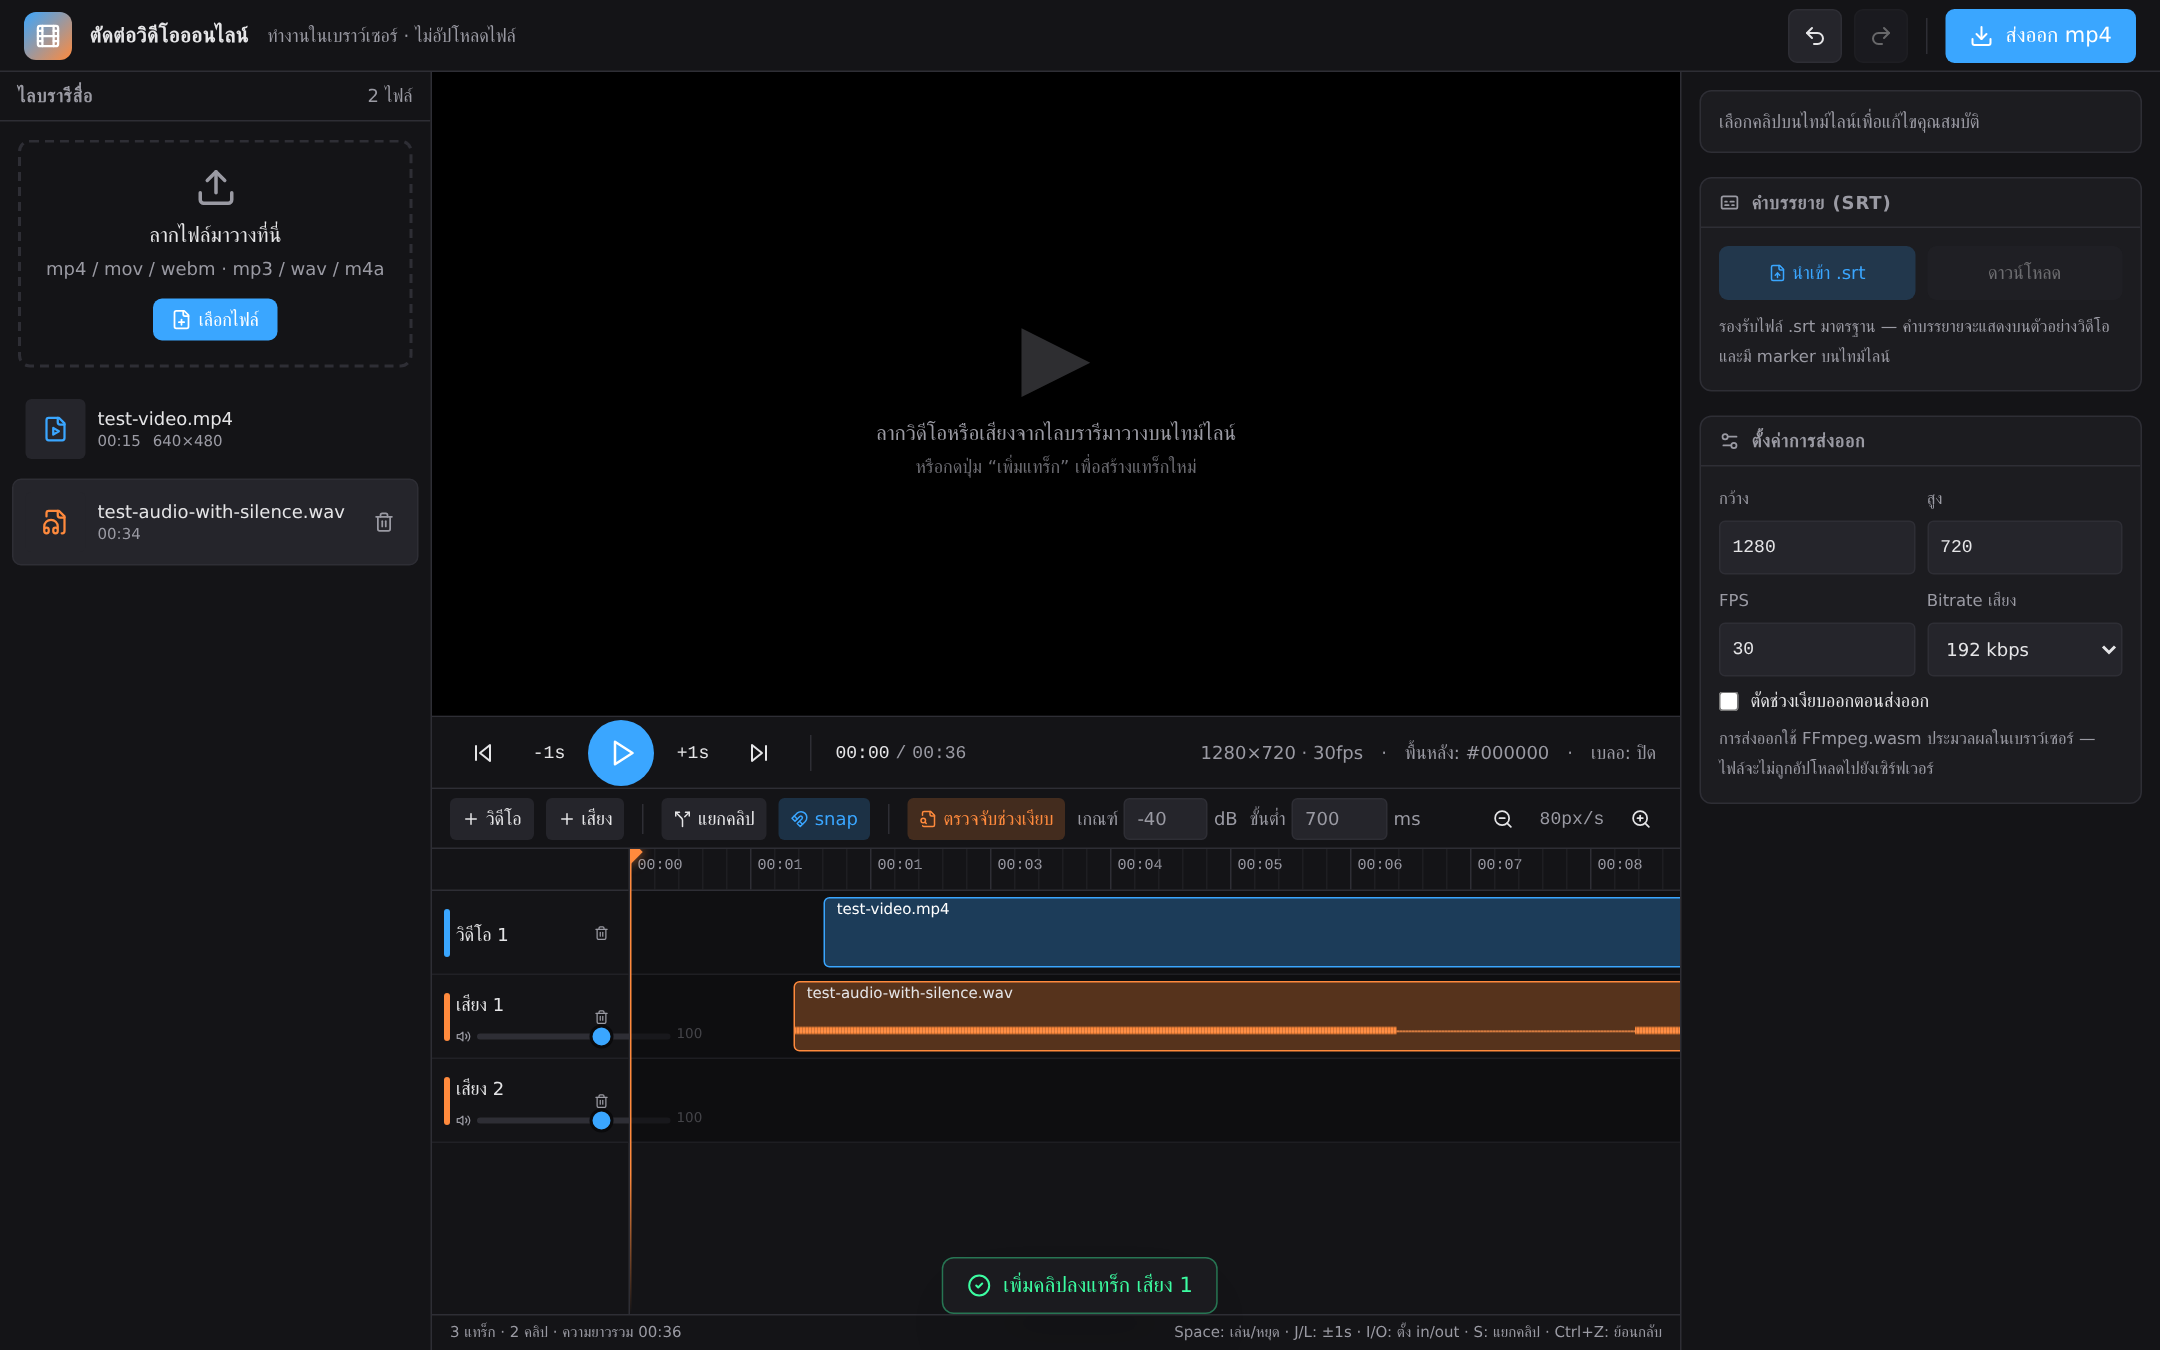Run silence detection with the orange button
The width and height of the screenshot is (2160, 1350).
[x=986, y=819]
